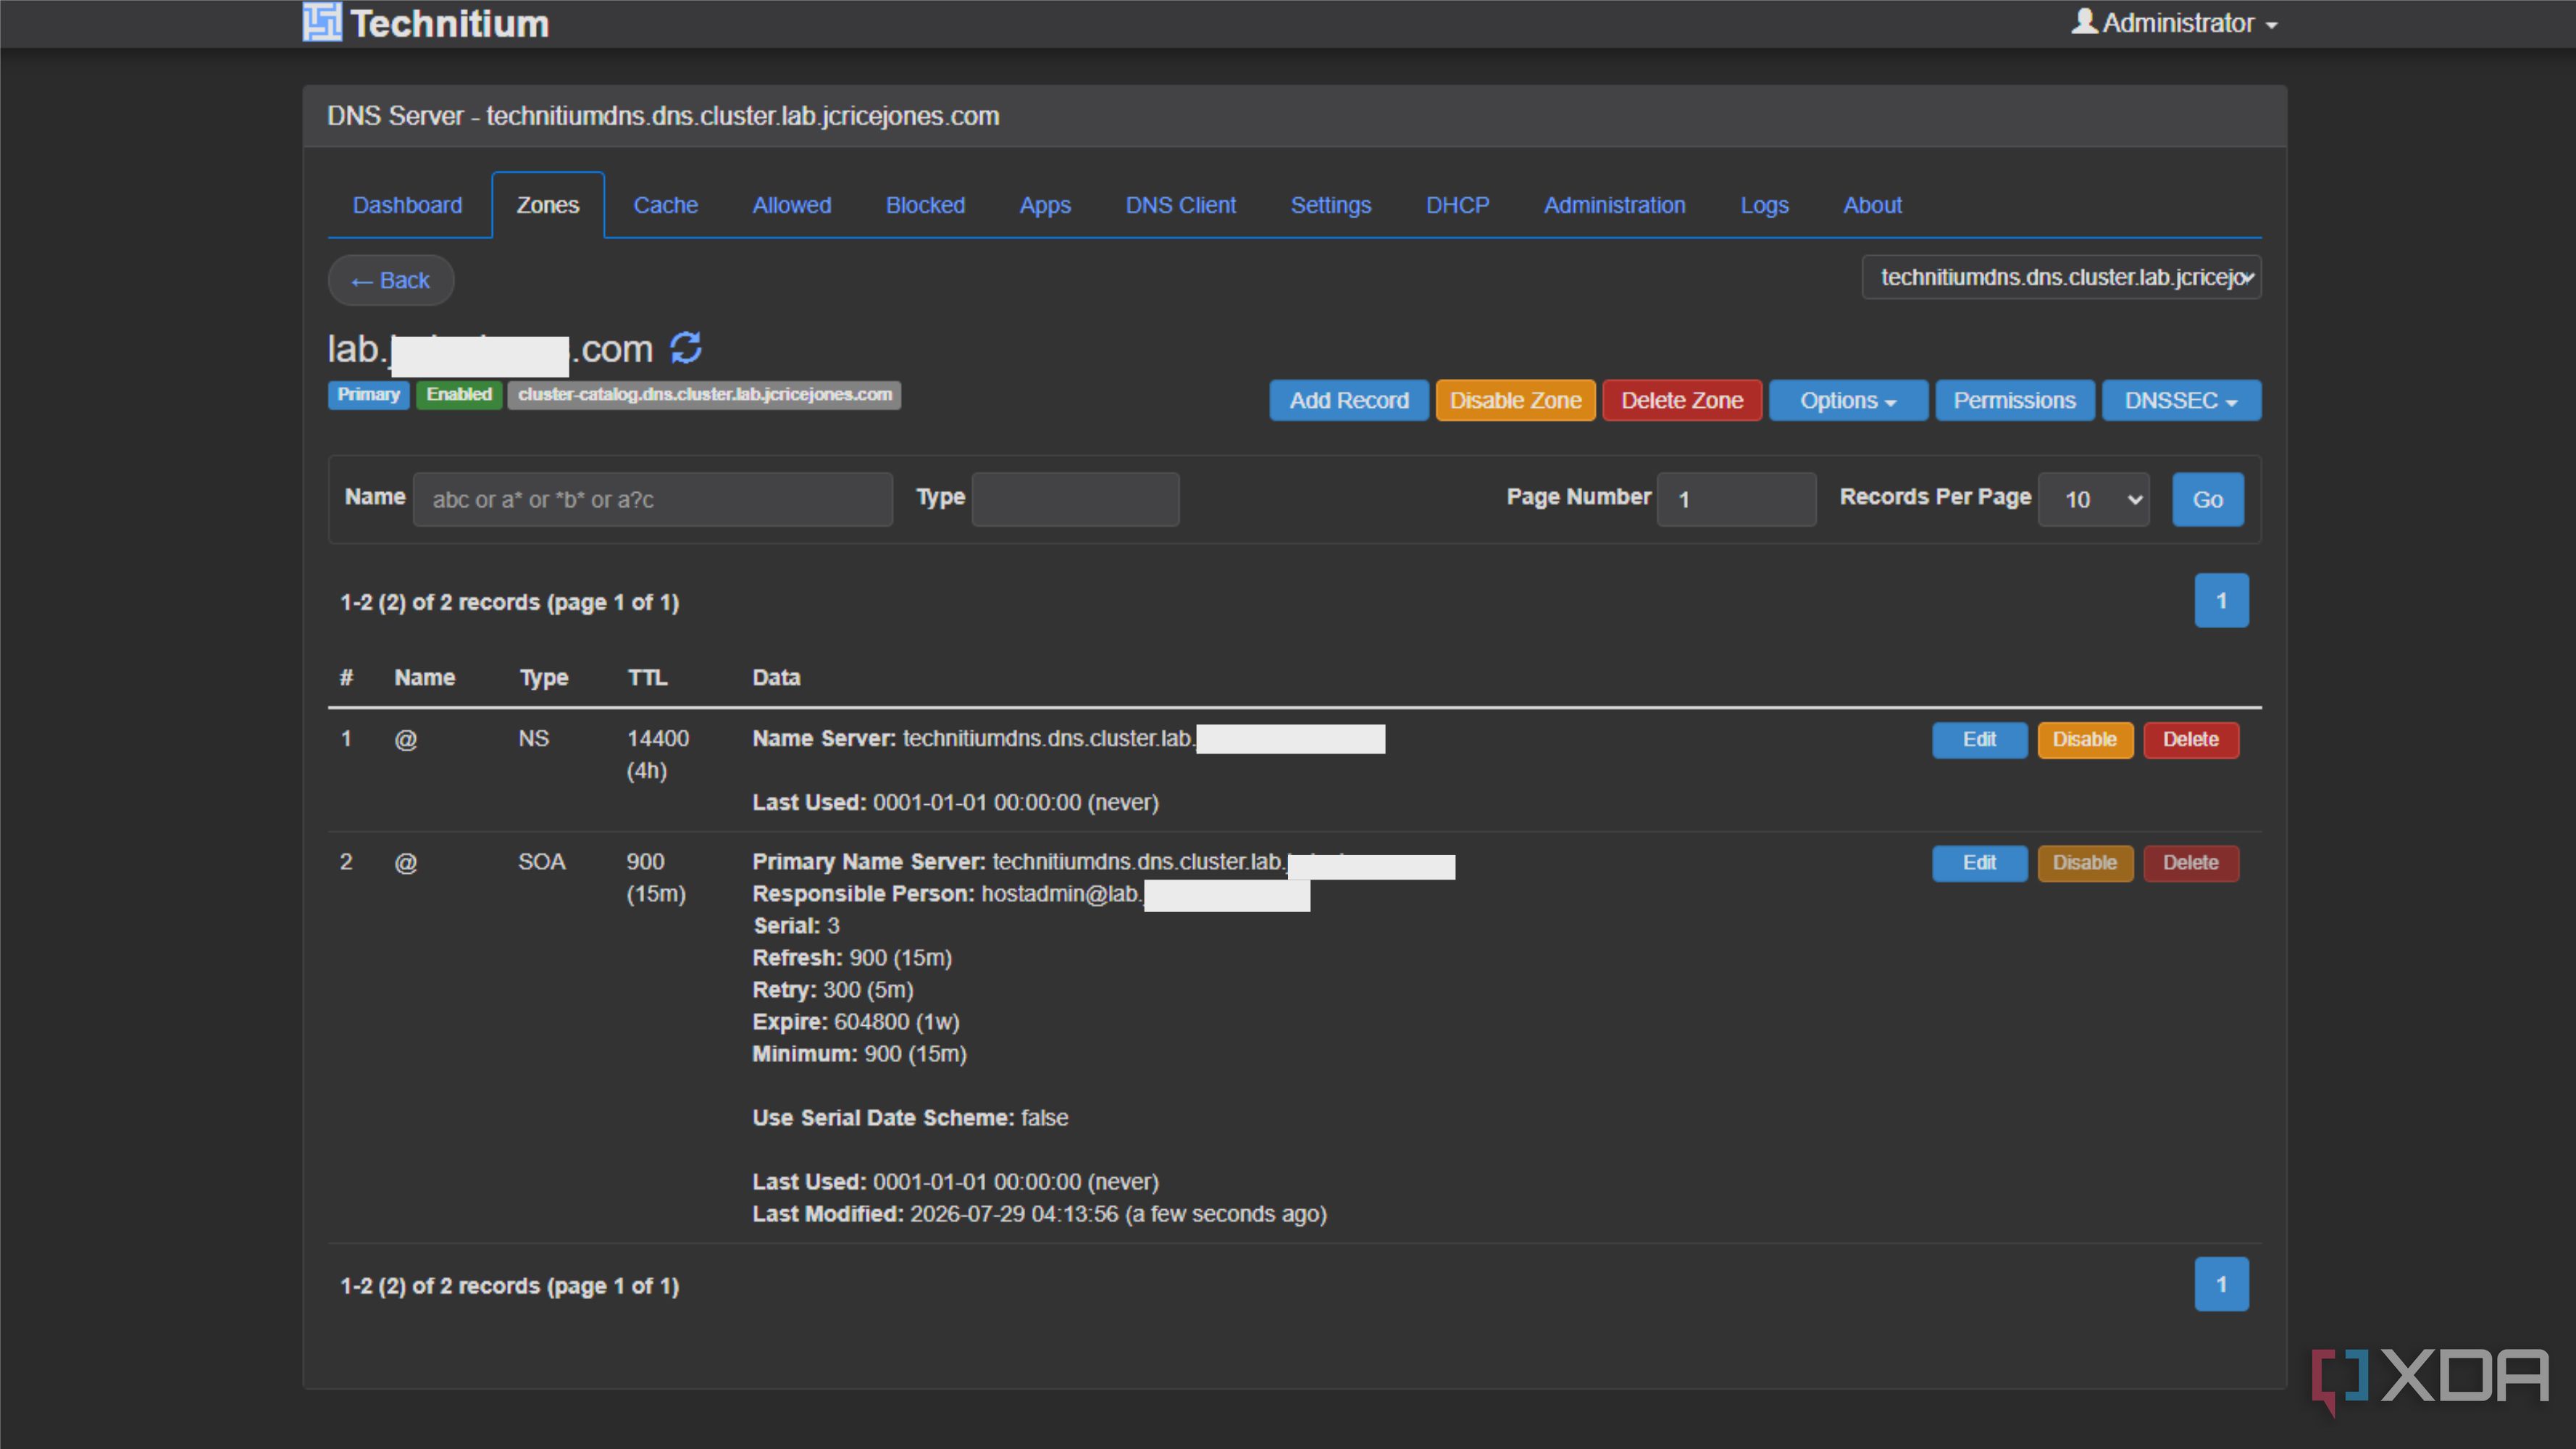The image size is (2576, 1449).
Task: Click the Retry: 300 (5m) line
Action: (x=832, y=990)
